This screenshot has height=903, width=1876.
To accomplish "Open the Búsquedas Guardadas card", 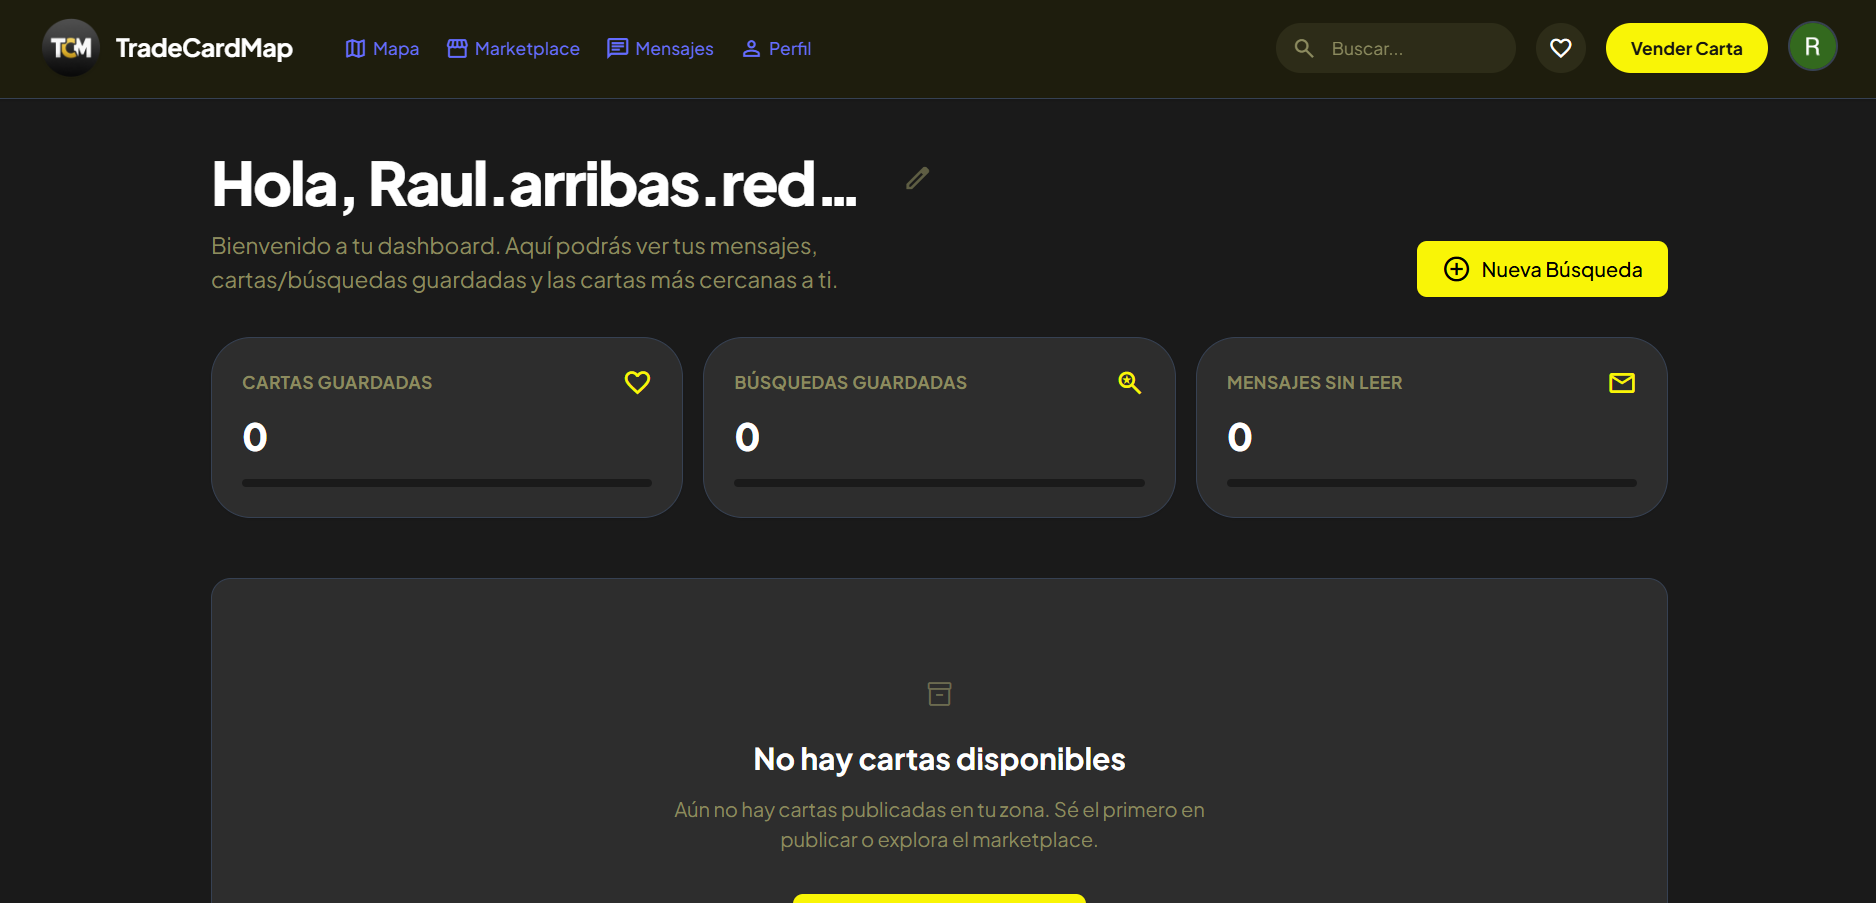I will 939,427.
